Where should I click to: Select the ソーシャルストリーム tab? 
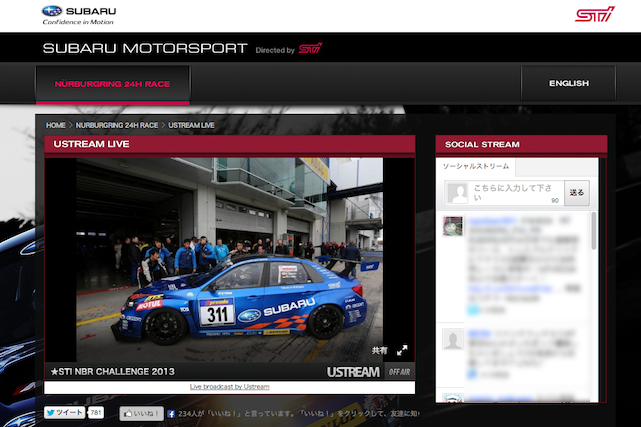(x=476, y=166)
